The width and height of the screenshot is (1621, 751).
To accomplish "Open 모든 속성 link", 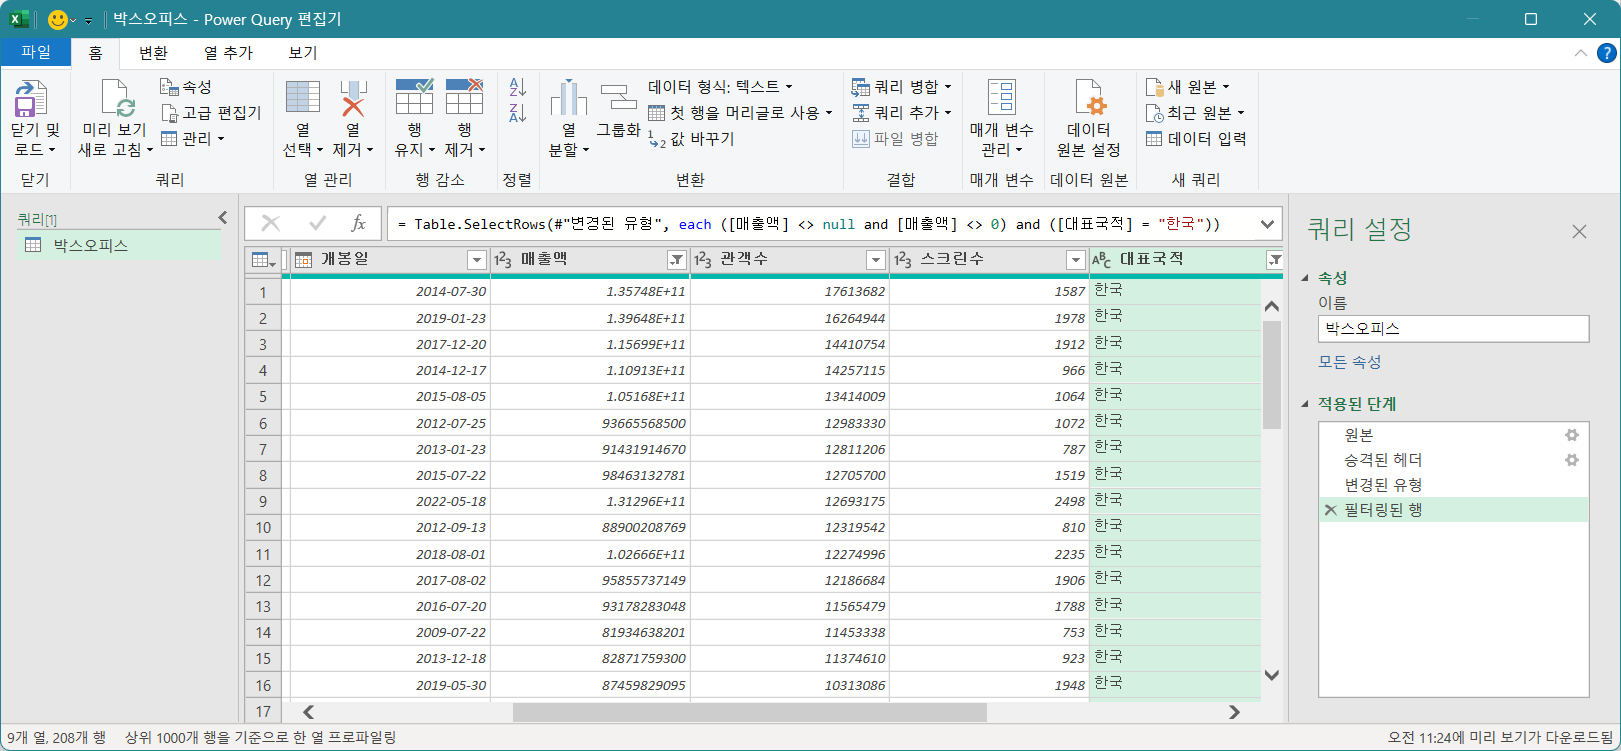I will click(x=1349, y=362).
